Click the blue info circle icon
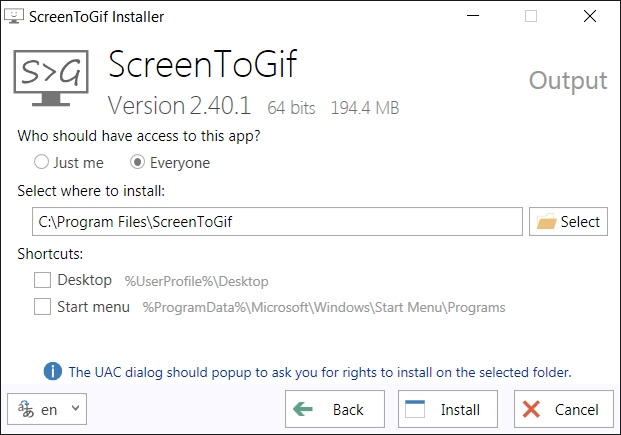The image size is (621, 435). 53,372
